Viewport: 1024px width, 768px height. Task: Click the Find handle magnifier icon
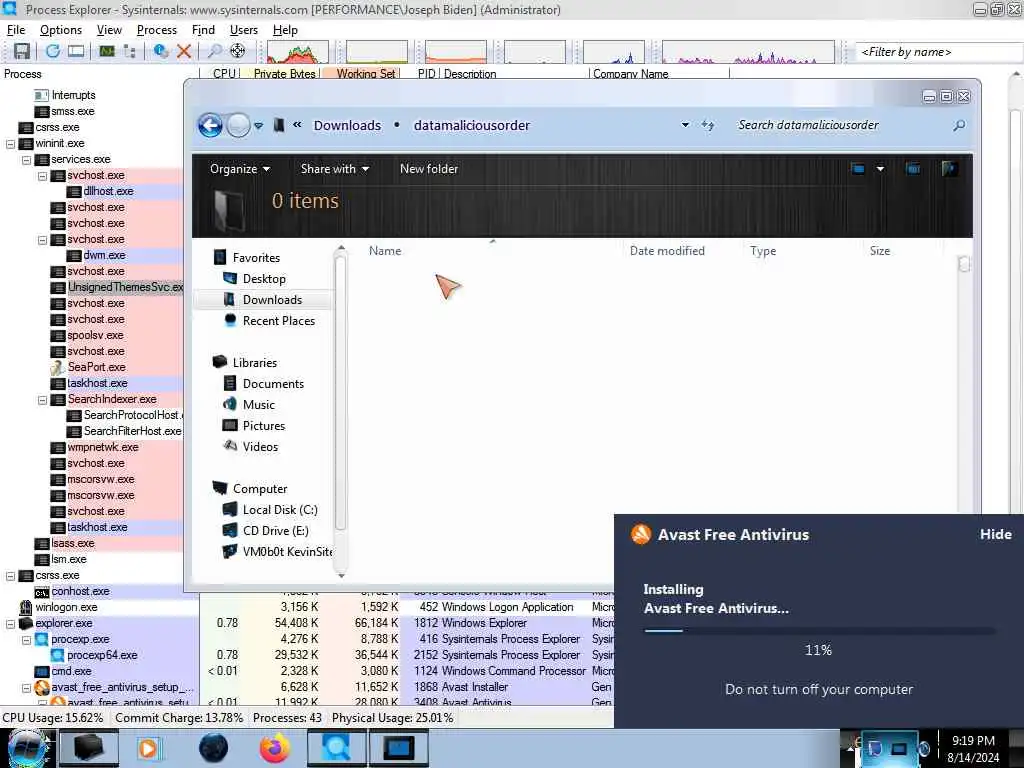click(x=214, y=51)
